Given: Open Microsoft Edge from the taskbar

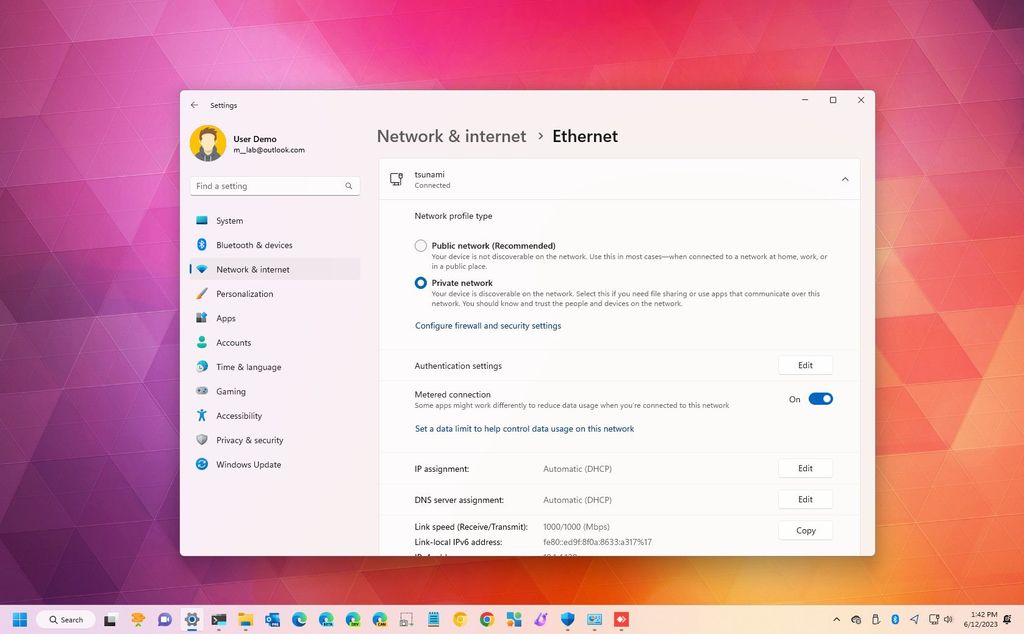Looking at the screenshot, I should [299, 620].
